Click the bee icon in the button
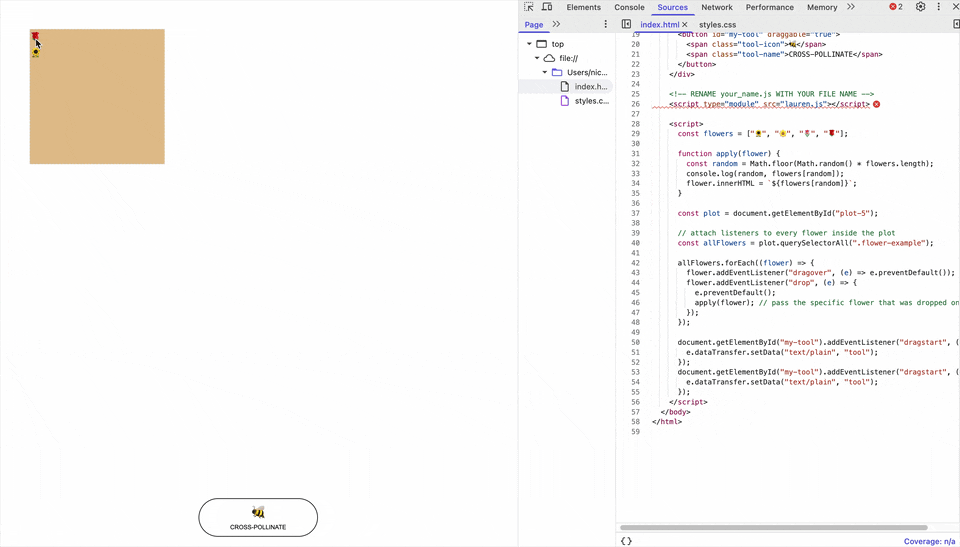The width and height of the screenshot is (960, 547). point(258,511)
